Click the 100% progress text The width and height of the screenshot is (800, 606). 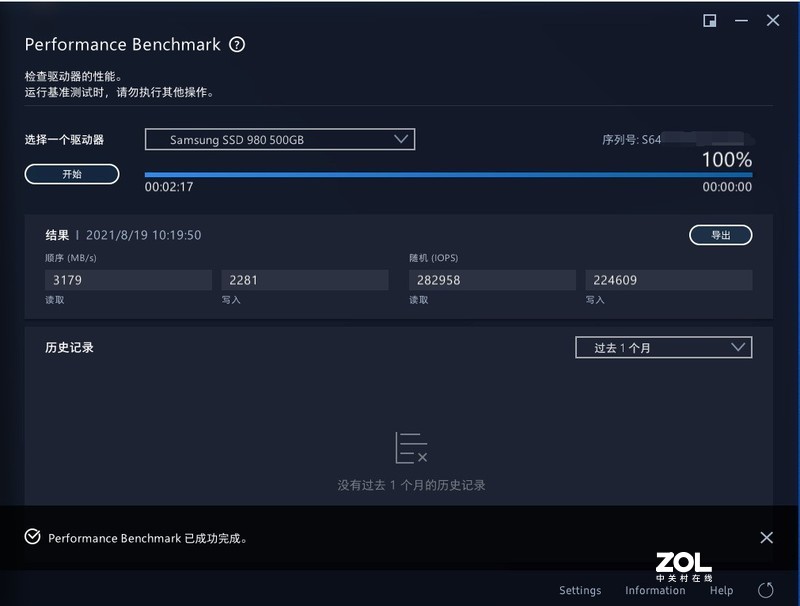point(727,160)
